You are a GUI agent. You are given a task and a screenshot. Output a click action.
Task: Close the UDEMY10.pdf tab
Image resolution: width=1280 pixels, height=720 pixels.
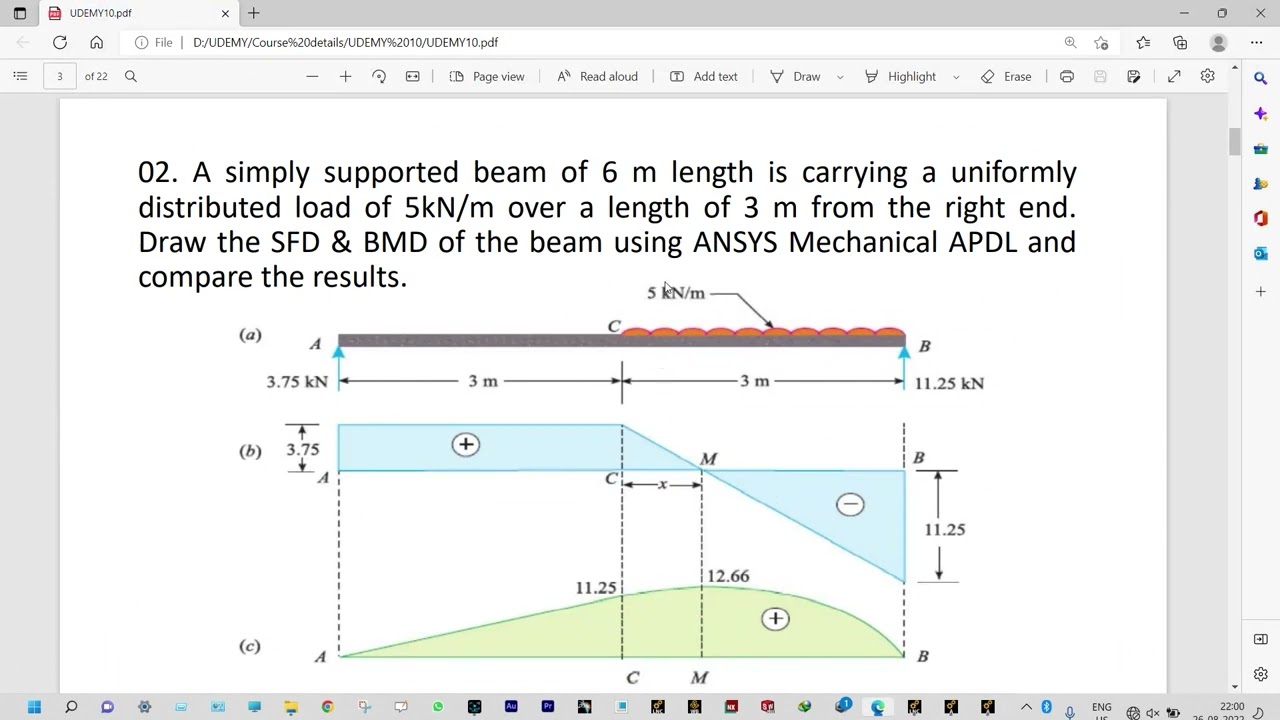[x=225, y=13]
